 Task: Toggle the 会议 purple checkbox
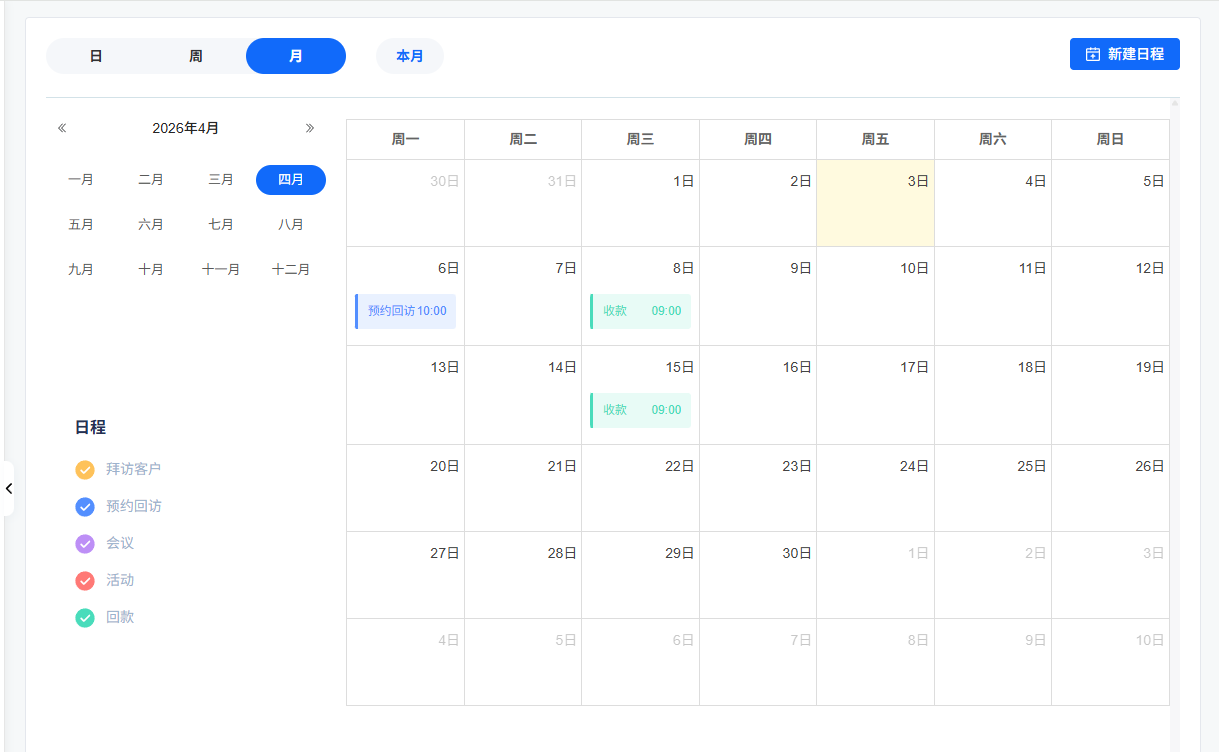click(85, 543)
